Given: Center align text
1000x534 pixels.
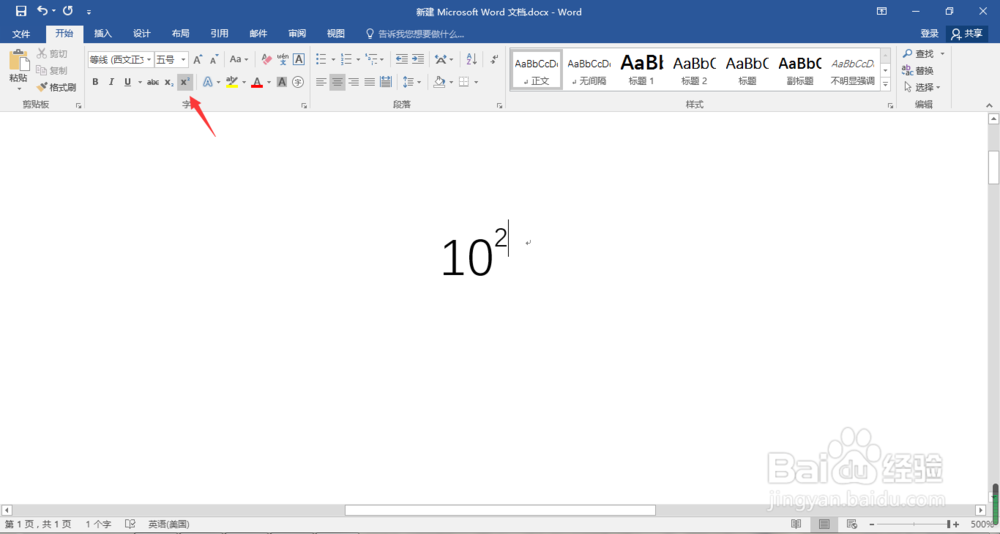Looking at the screenshot, I should pos(337,82).
